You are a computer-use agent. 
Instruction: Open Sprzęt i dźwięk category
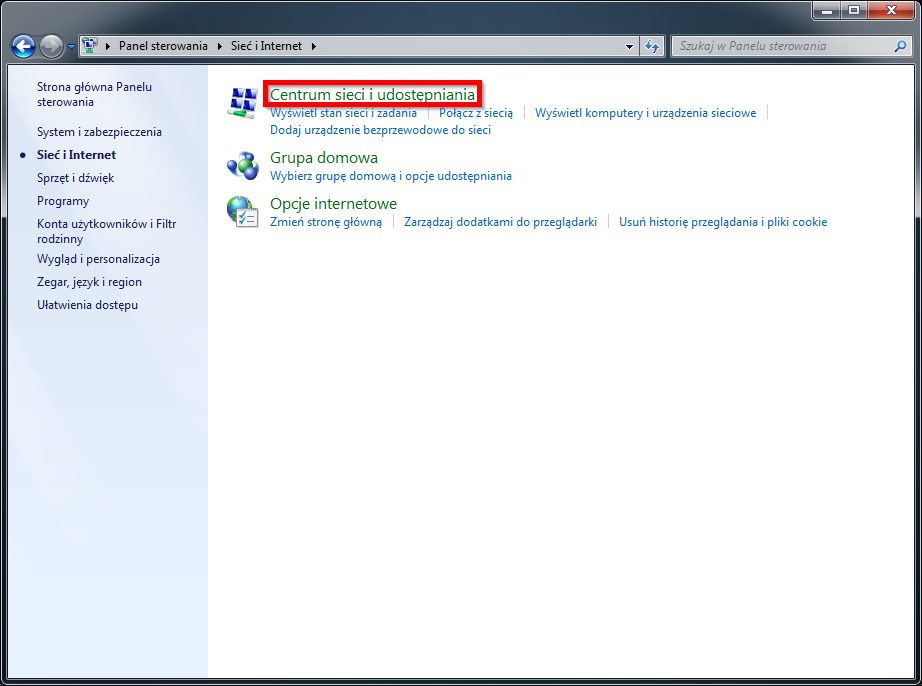click(75, 178)
